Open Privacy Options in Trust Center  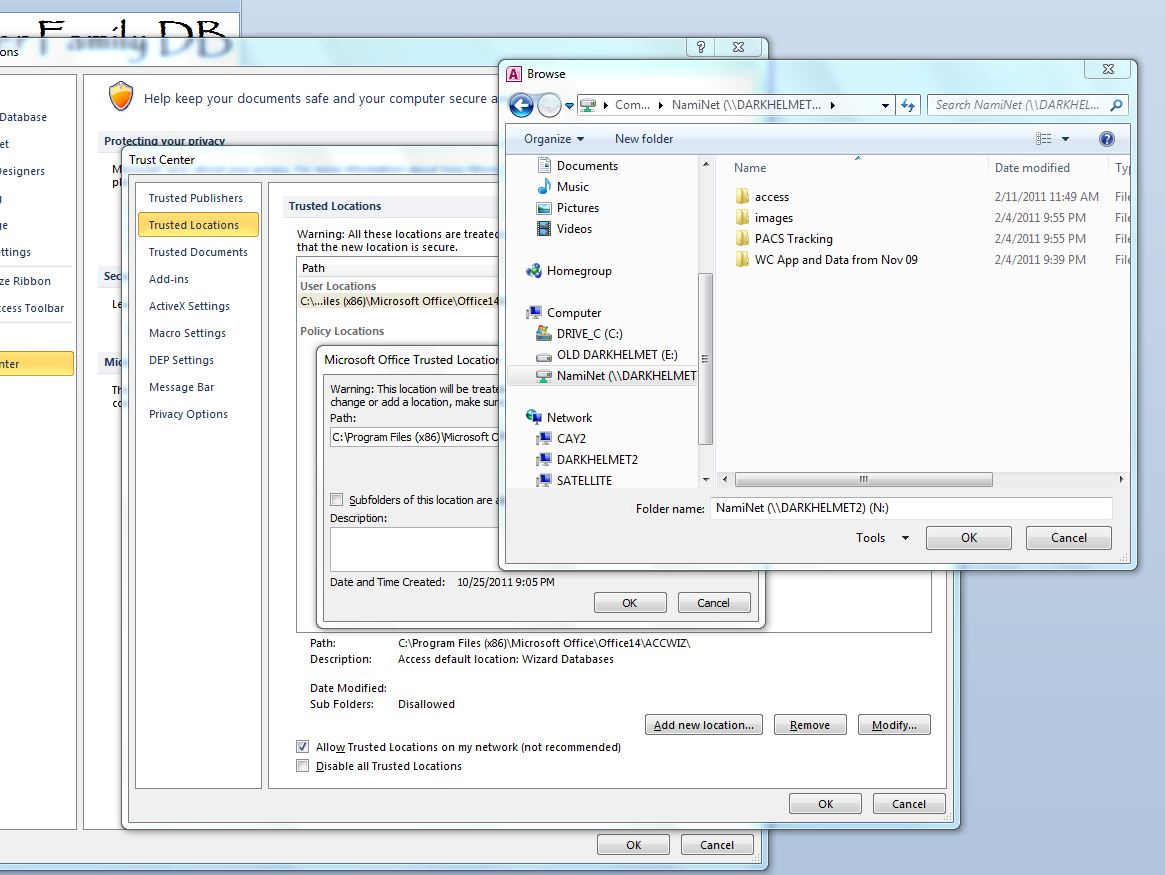(x=188, y=414)
